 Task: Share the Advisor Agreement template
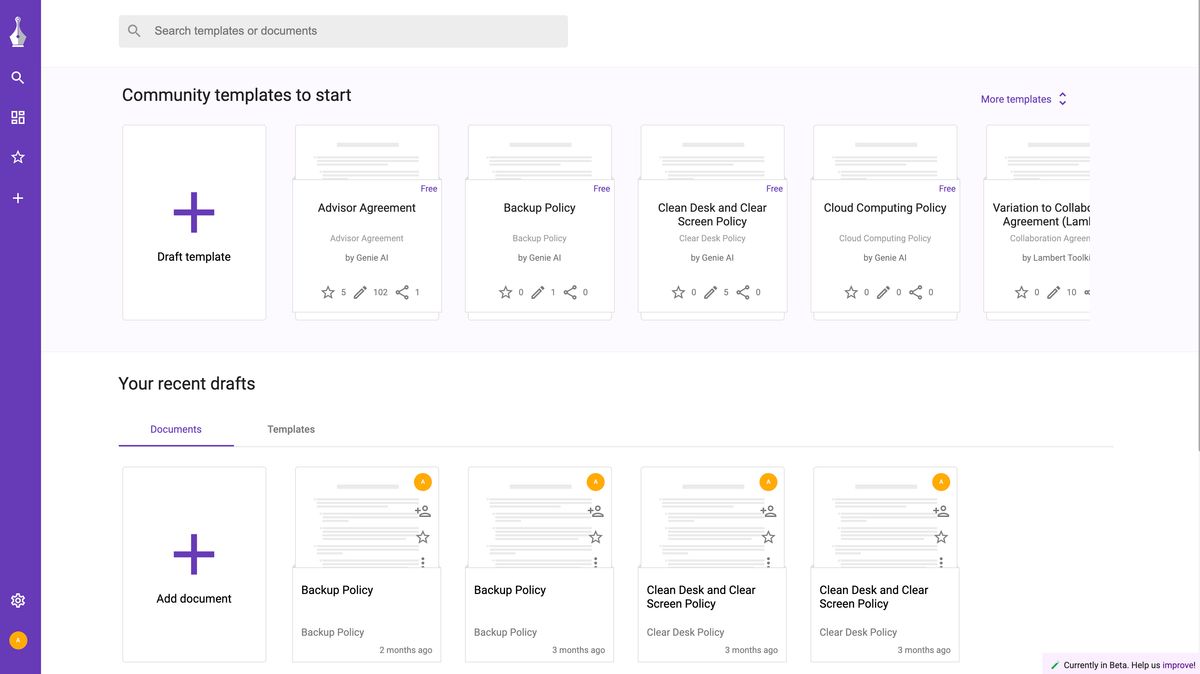click(404, 291)
